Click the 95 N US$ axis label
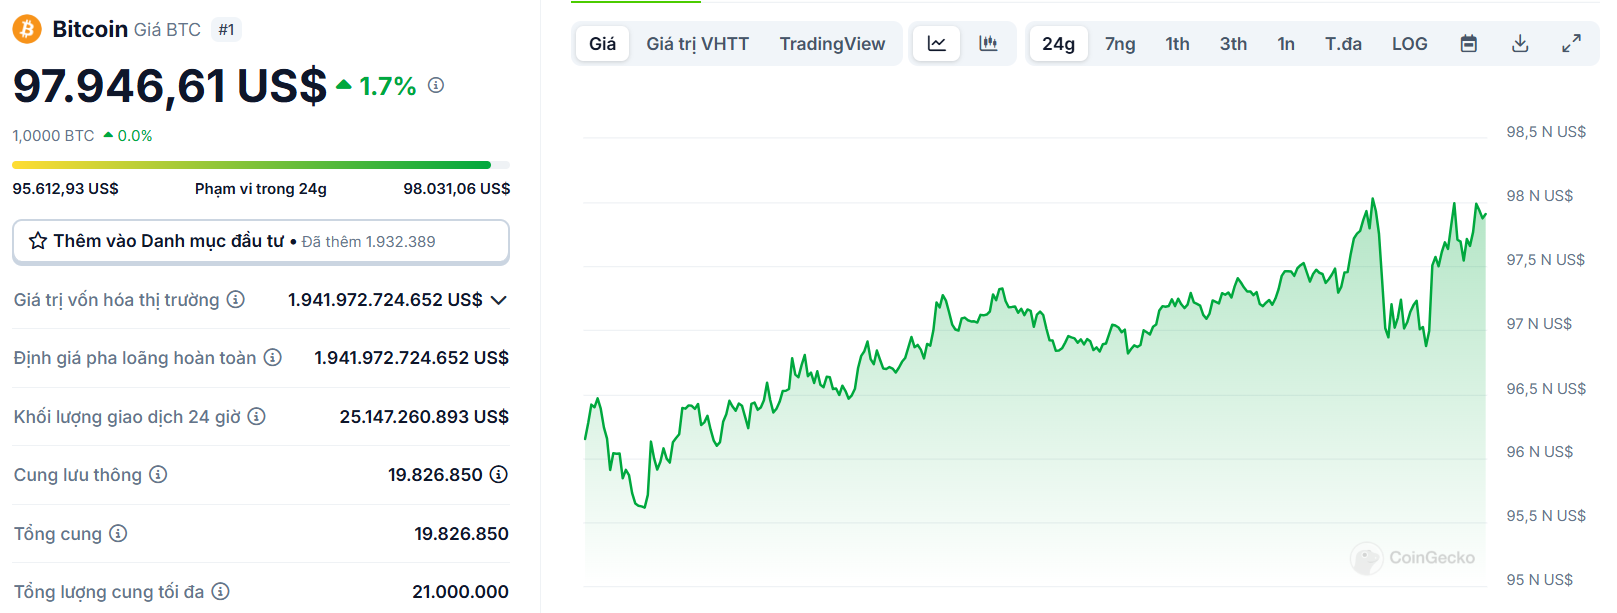Image resolution: width=1617 pixels, height=613 pixels. click(1539, 579)
